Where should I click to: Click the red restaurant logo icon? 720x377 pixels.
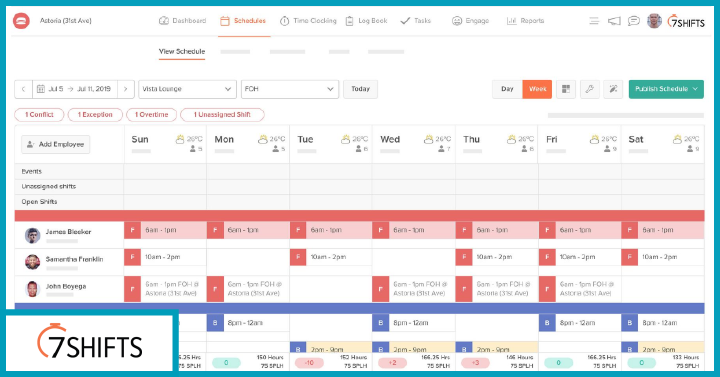(x=21, y=21)
